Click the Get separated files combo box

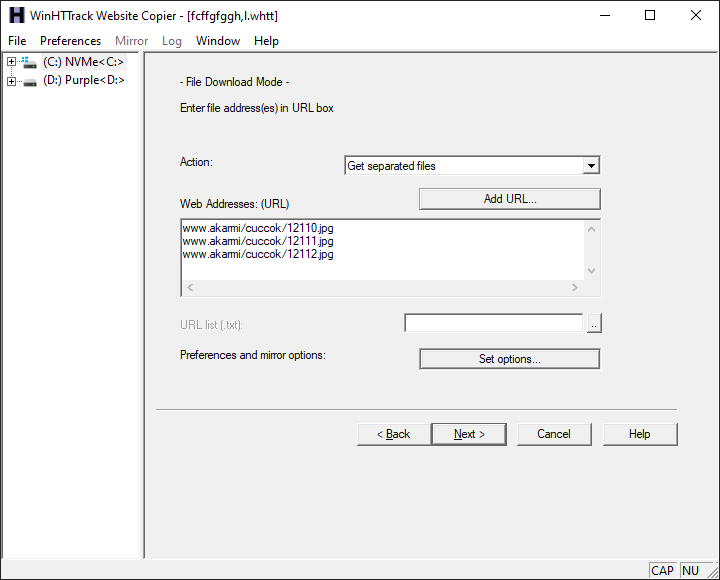tap(472, 165)
